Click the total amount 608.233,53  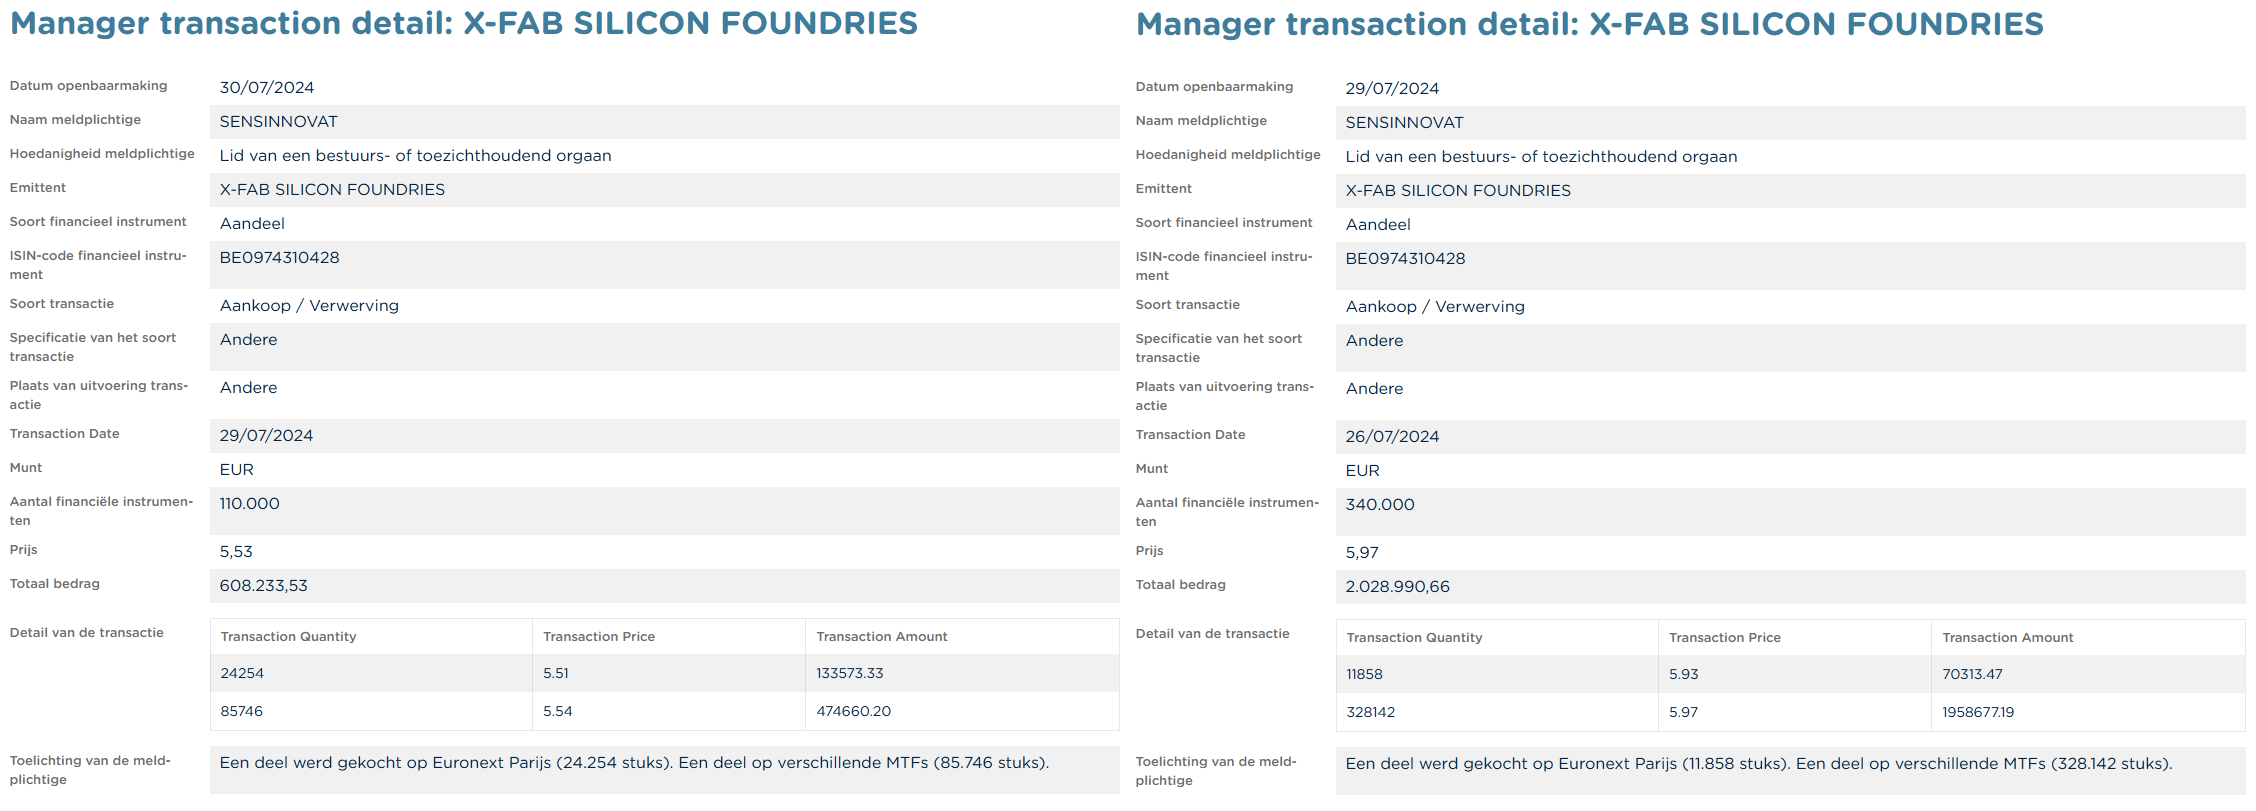click(x=264, y=586)
